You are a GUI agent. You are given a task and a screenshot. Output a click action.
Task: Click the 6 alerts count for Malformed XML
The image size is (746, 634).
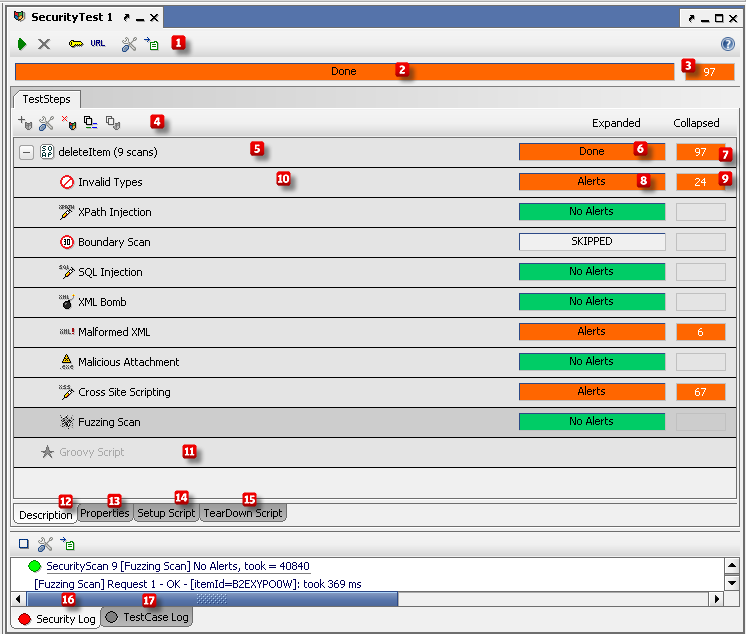[700, 332]
